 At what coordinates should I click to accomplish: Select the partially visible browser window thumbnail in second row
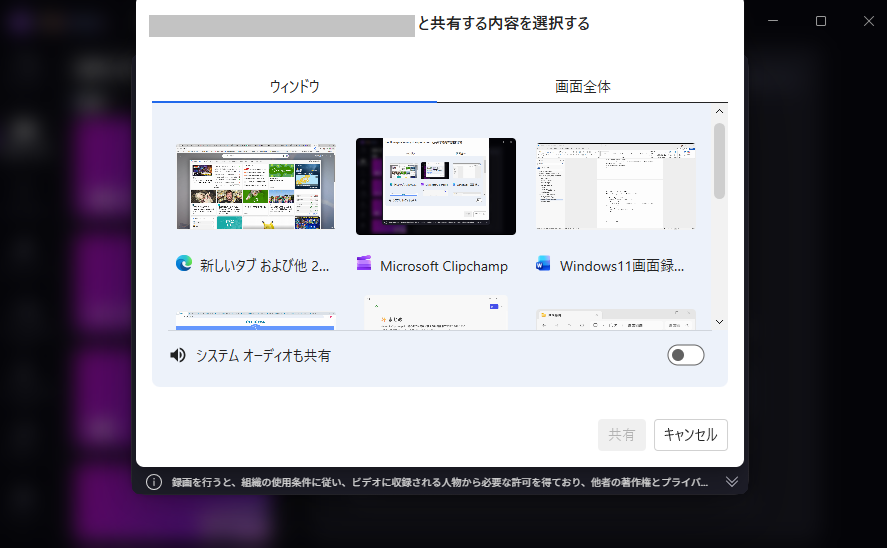256,321
